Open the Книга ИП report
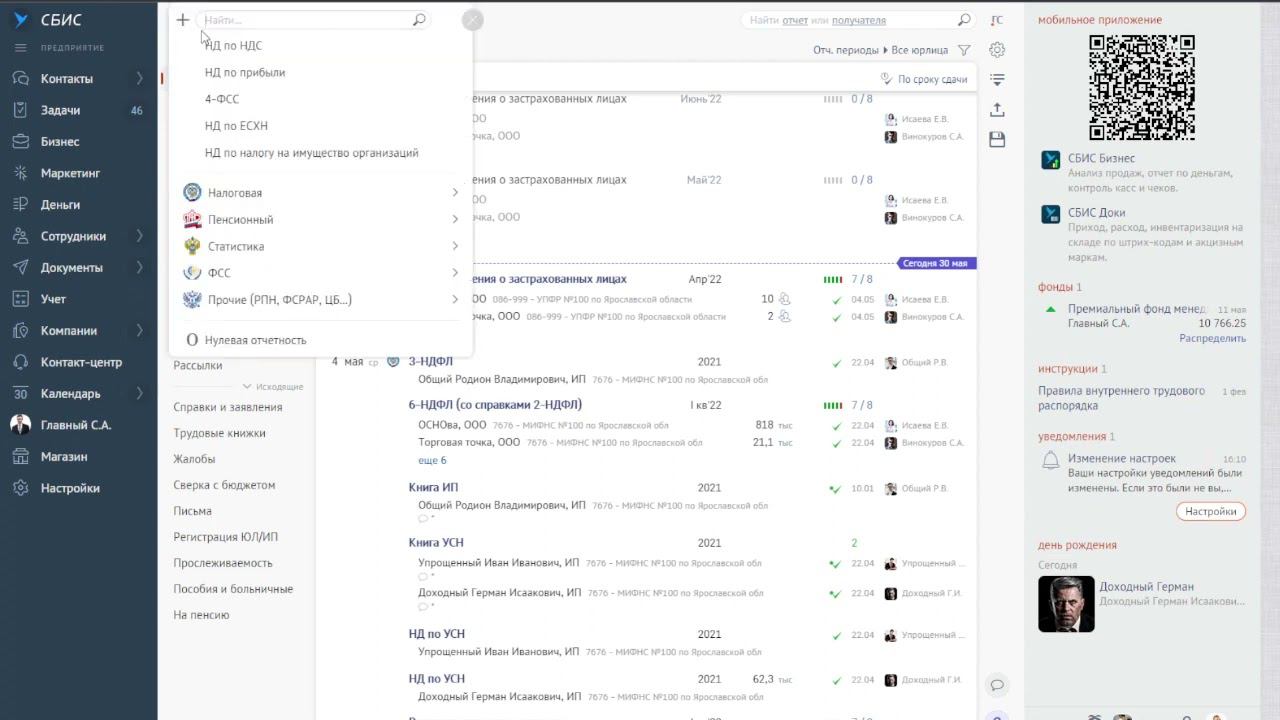Viewport: 1280px width, 720px height. [433, 488]
